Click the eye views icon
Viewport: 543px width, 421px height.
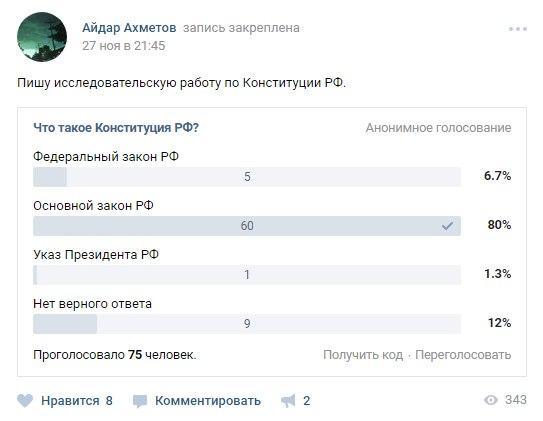[491, 400]
